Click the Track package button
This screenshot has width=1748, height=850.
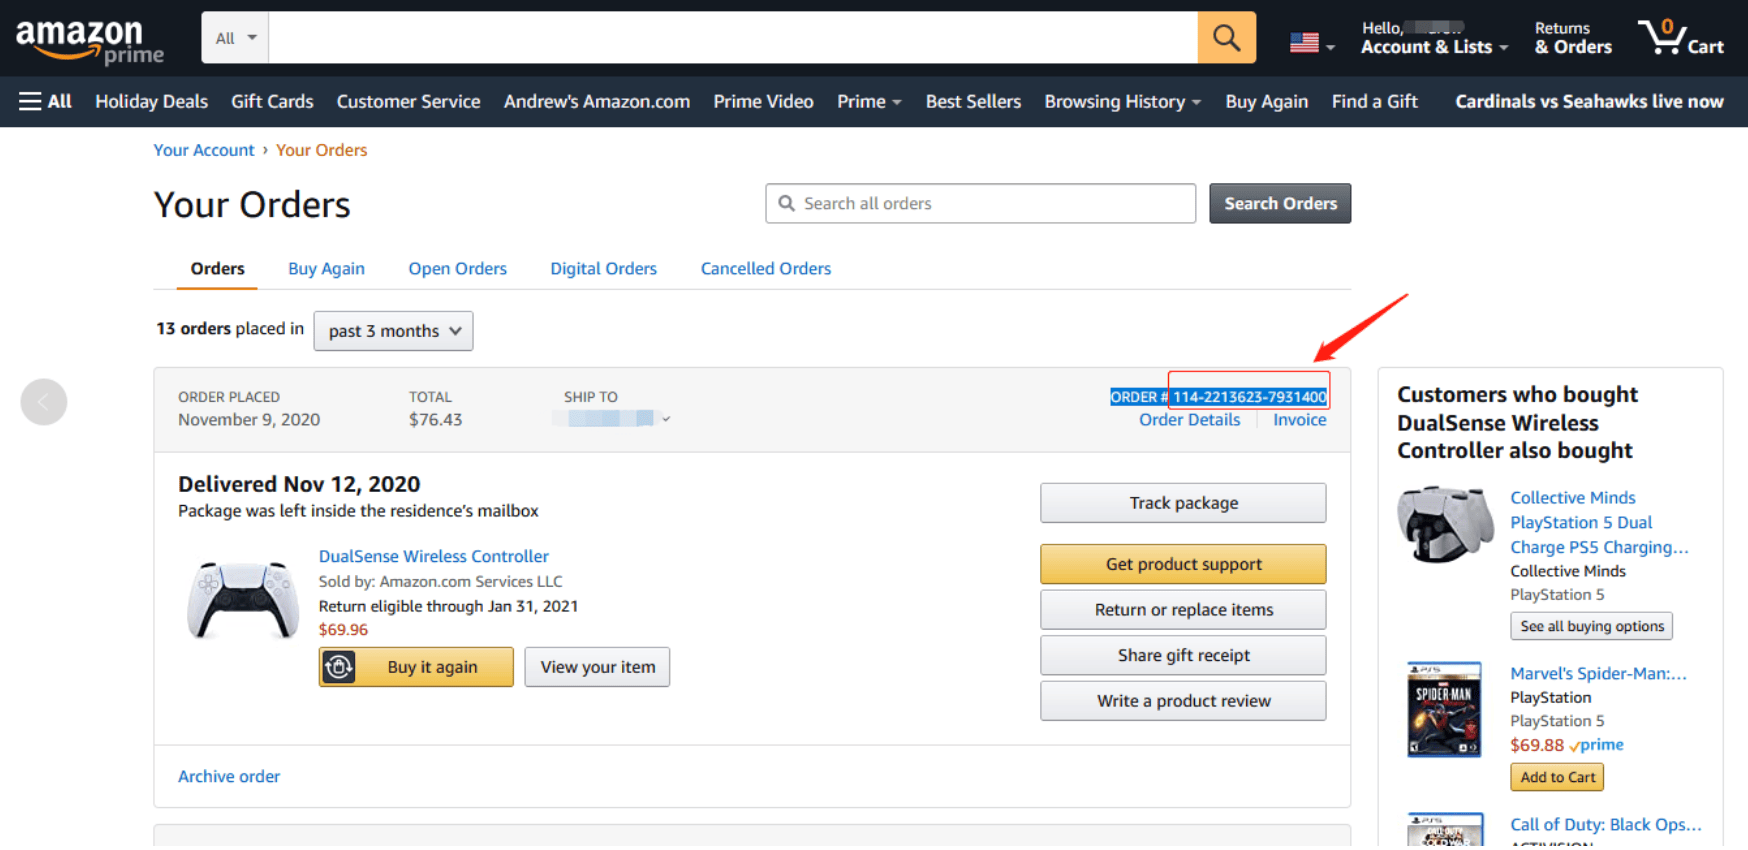point(1183,503)
